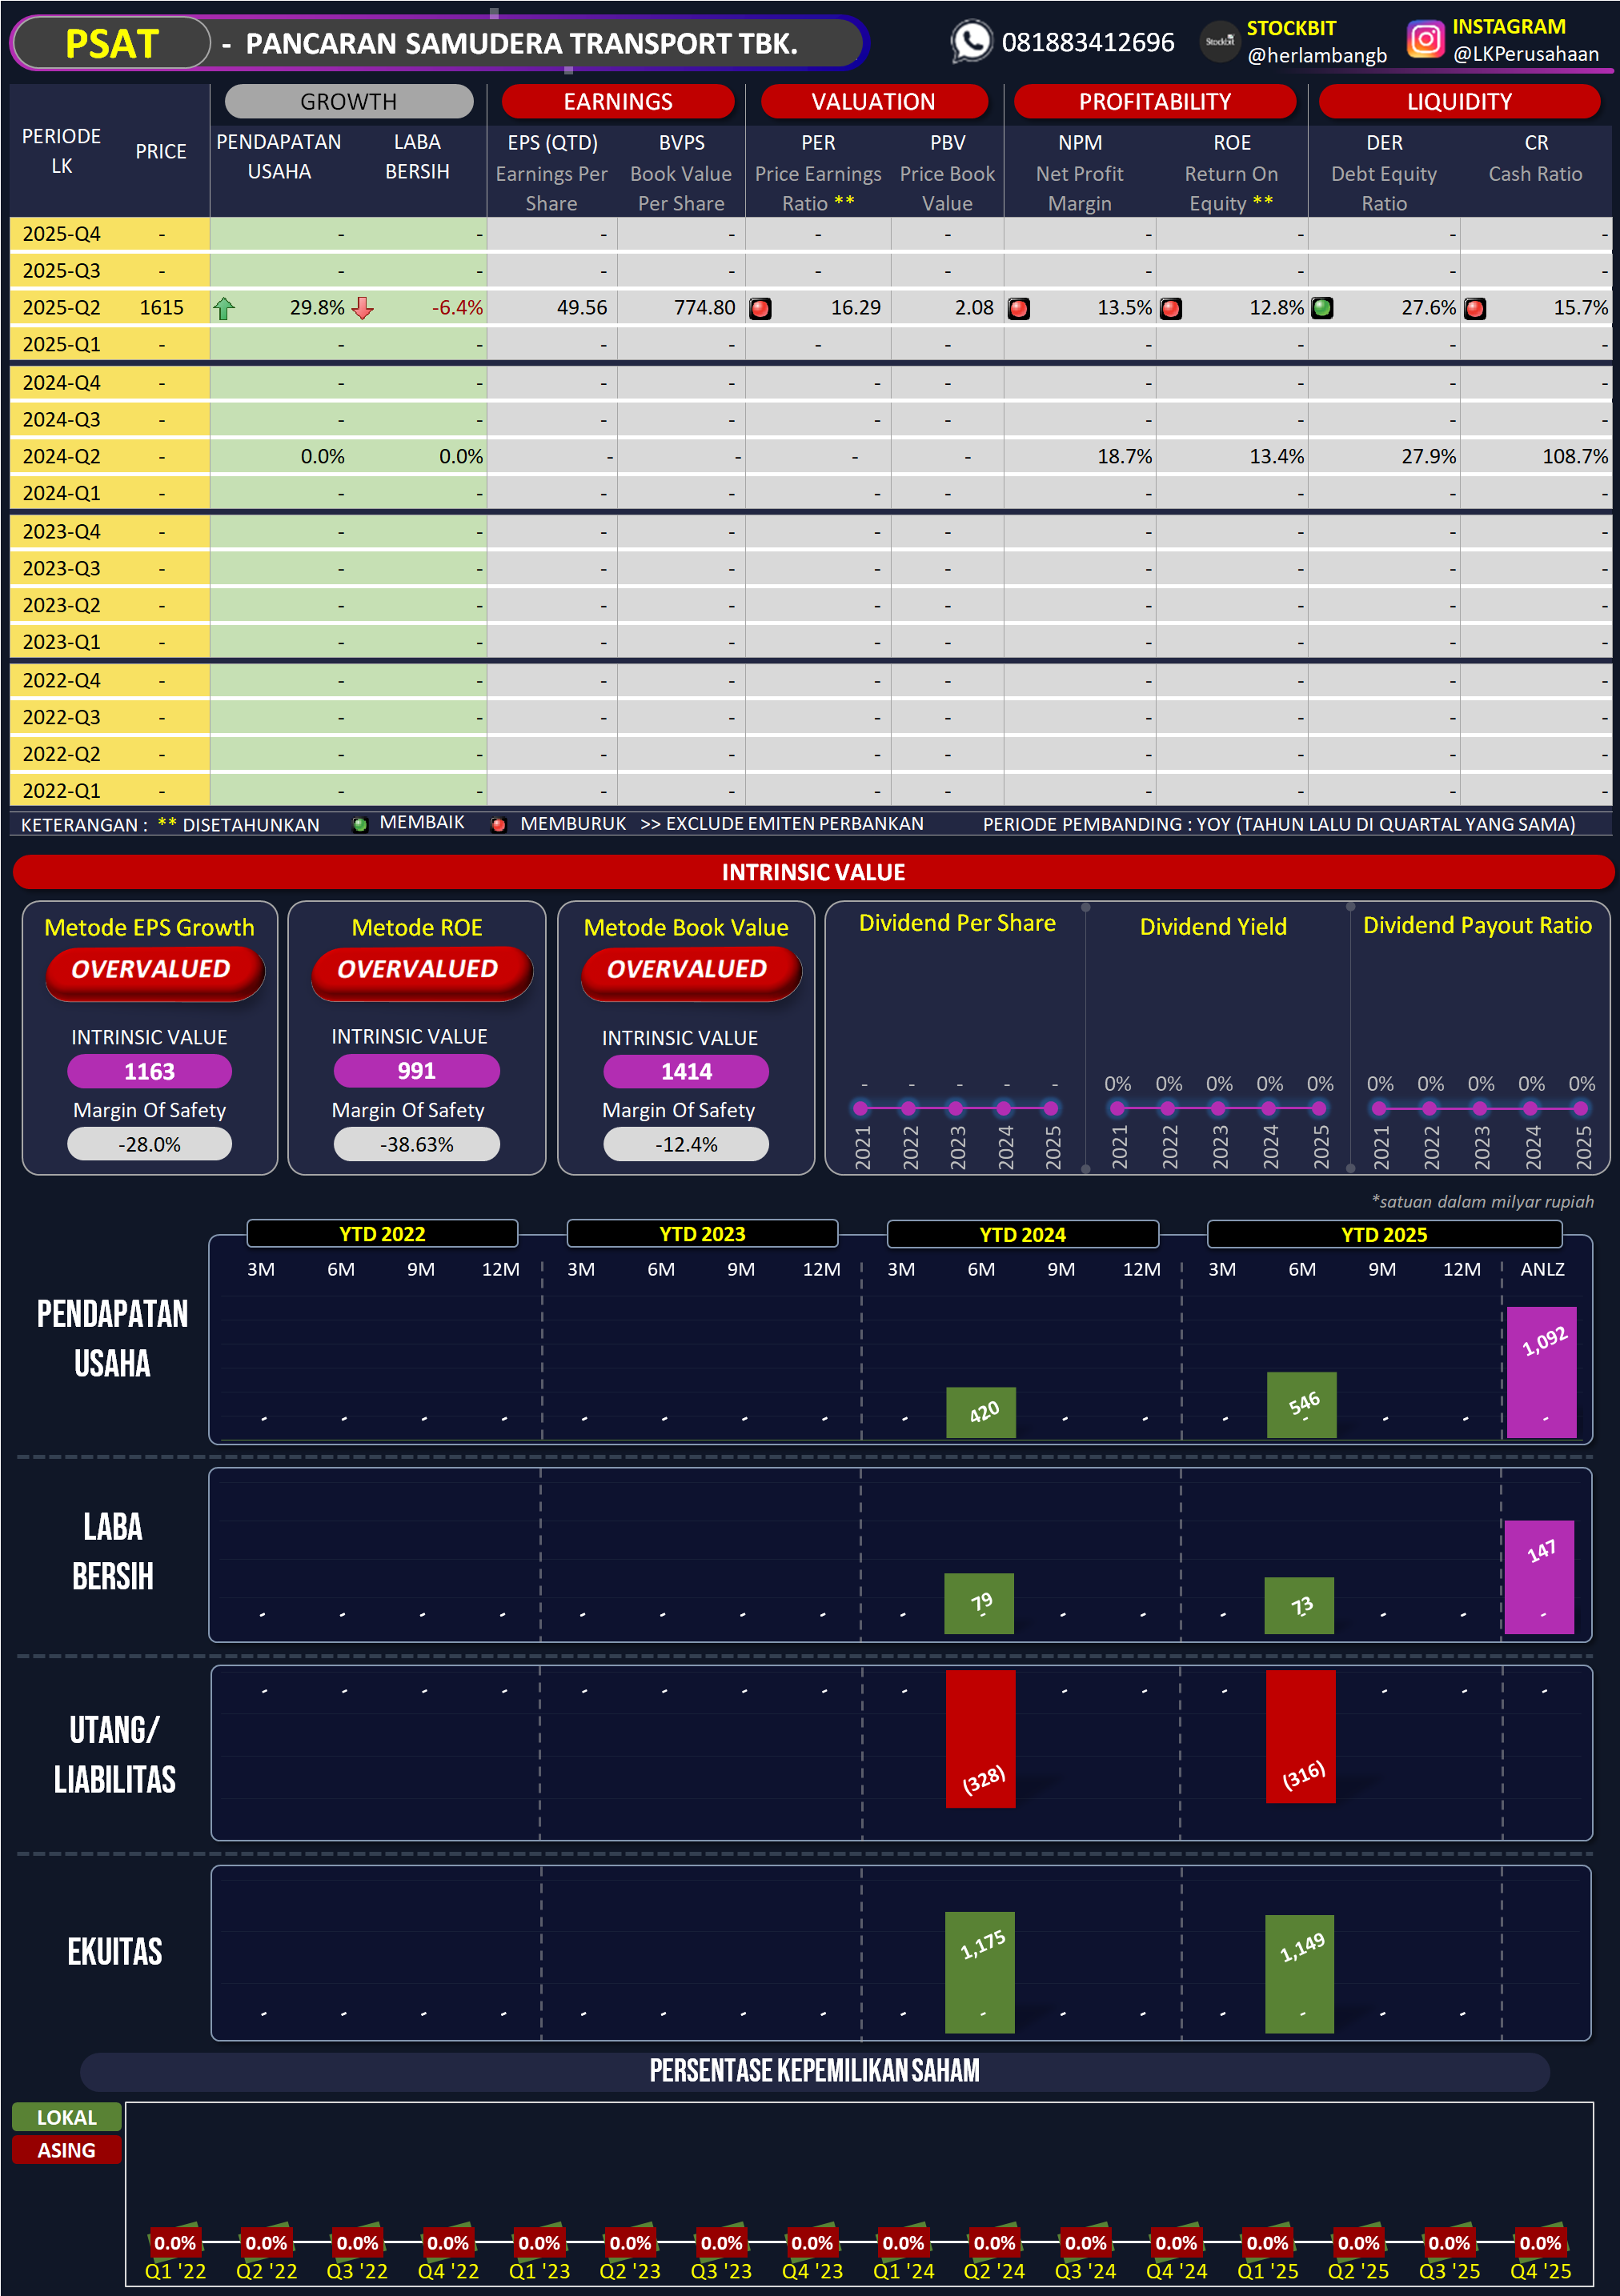Click intrinsic value 991 pill
The image size is (1620, 2296).
pyautogui.click(x=416, y=1071)
